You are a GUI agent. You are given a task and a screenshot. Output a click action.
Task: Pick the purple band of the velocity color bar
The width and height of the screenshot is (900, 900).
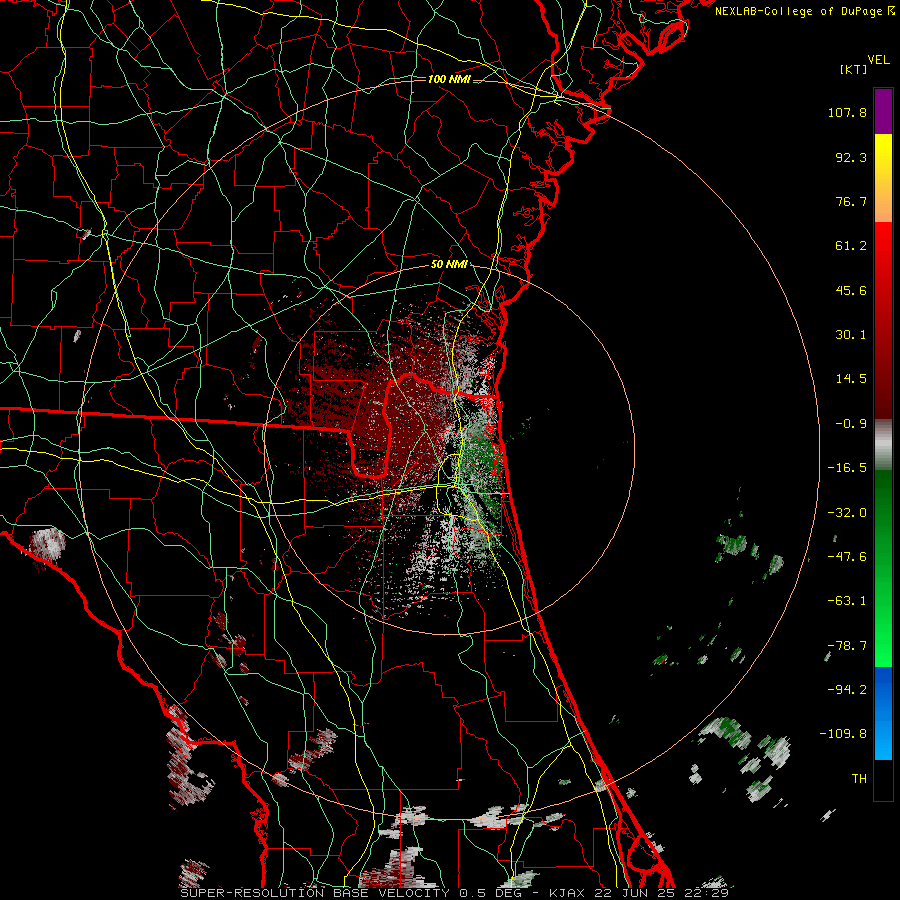tap(883, 111)
